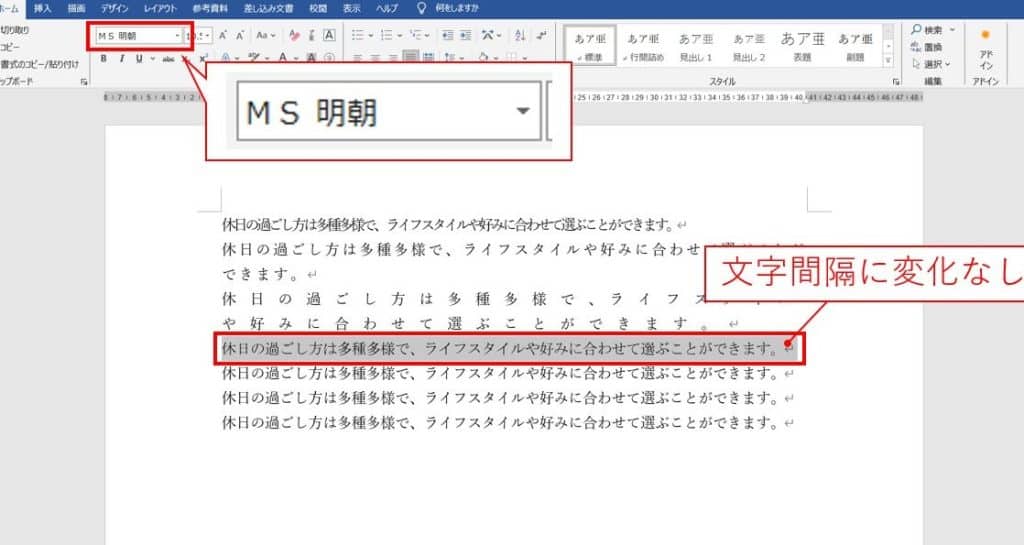Apply strikethrough to the text
Image resolution: width=1024 pixels, height=545 pixels.
(168, 58)
